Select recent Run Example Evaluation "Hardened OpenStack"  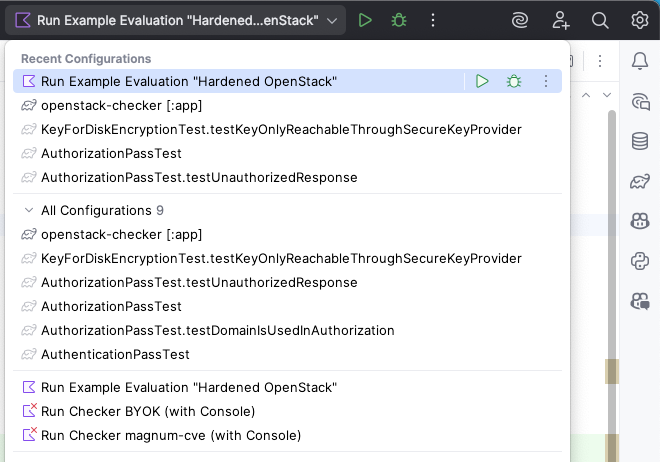[287, 81]
